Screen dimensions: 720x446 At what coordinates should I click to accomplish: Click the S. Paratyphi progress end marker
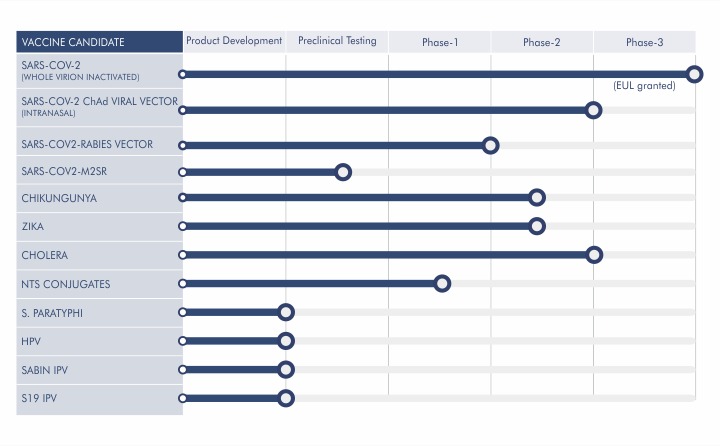click(286, 313)
